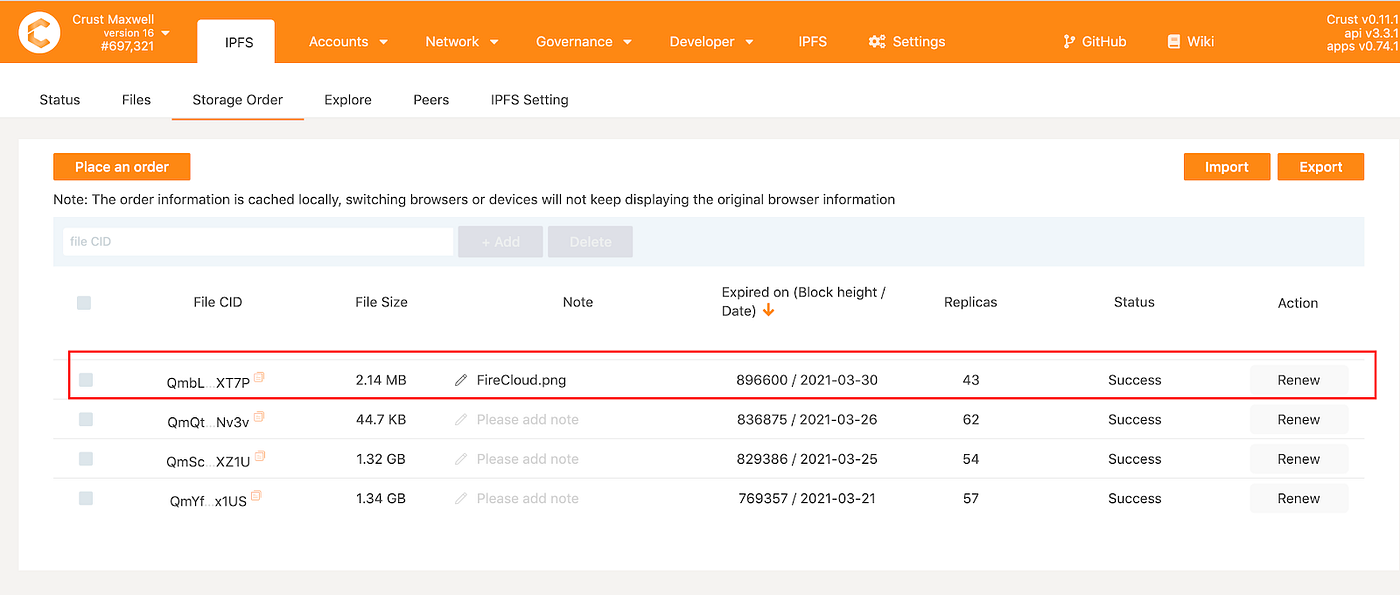Image resolution: width=1400 pixels, height=595 pixels.
Task: Click the File CID column header
Action: pyautogui.click(x=218, y=302)
